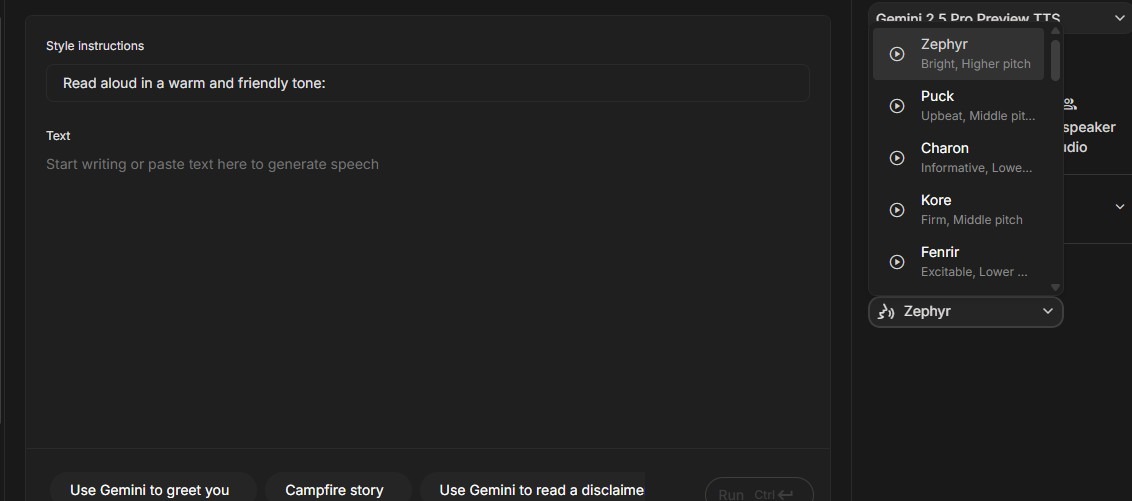Play the Kore voice preview
Screen dimensions: 1132x501
click(x=897, y=210)
